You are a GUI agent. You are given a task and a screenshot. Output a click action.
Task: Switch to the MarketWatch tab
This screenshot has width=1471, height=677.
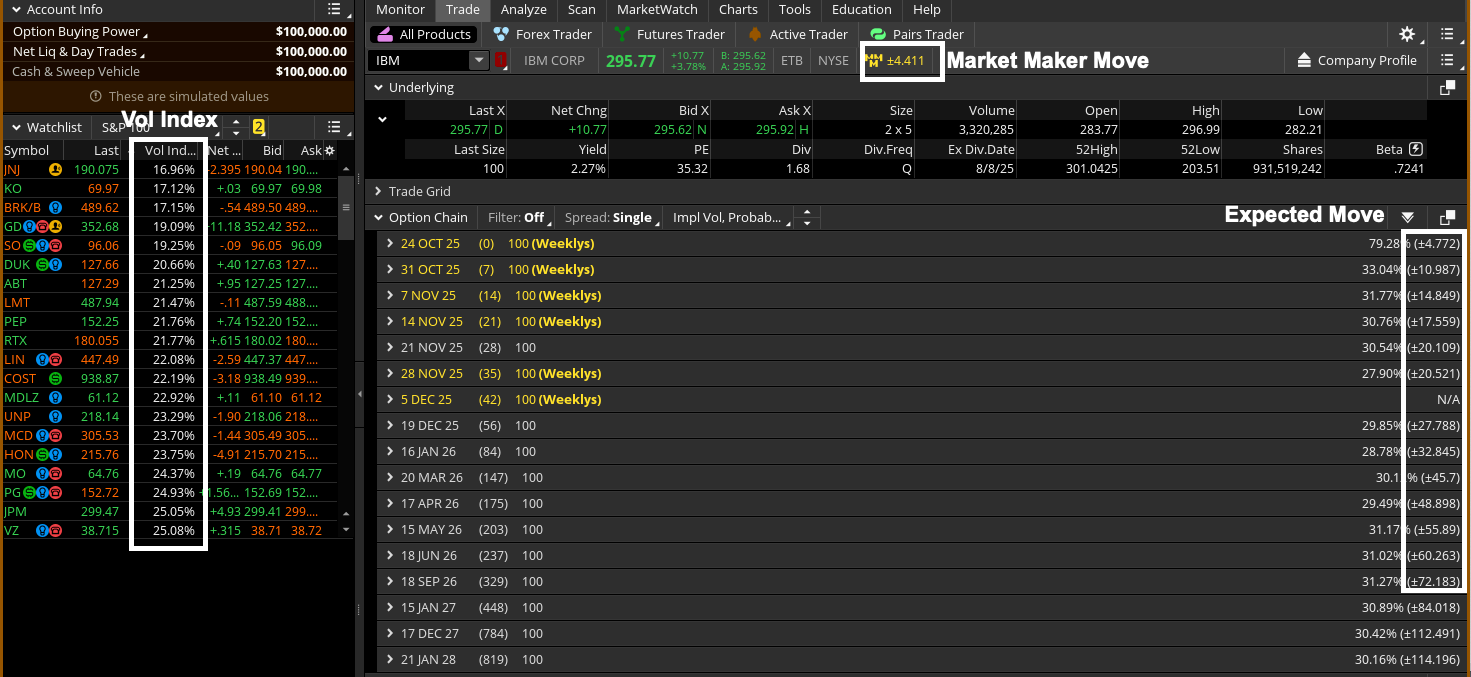click(x=657, y=9)
